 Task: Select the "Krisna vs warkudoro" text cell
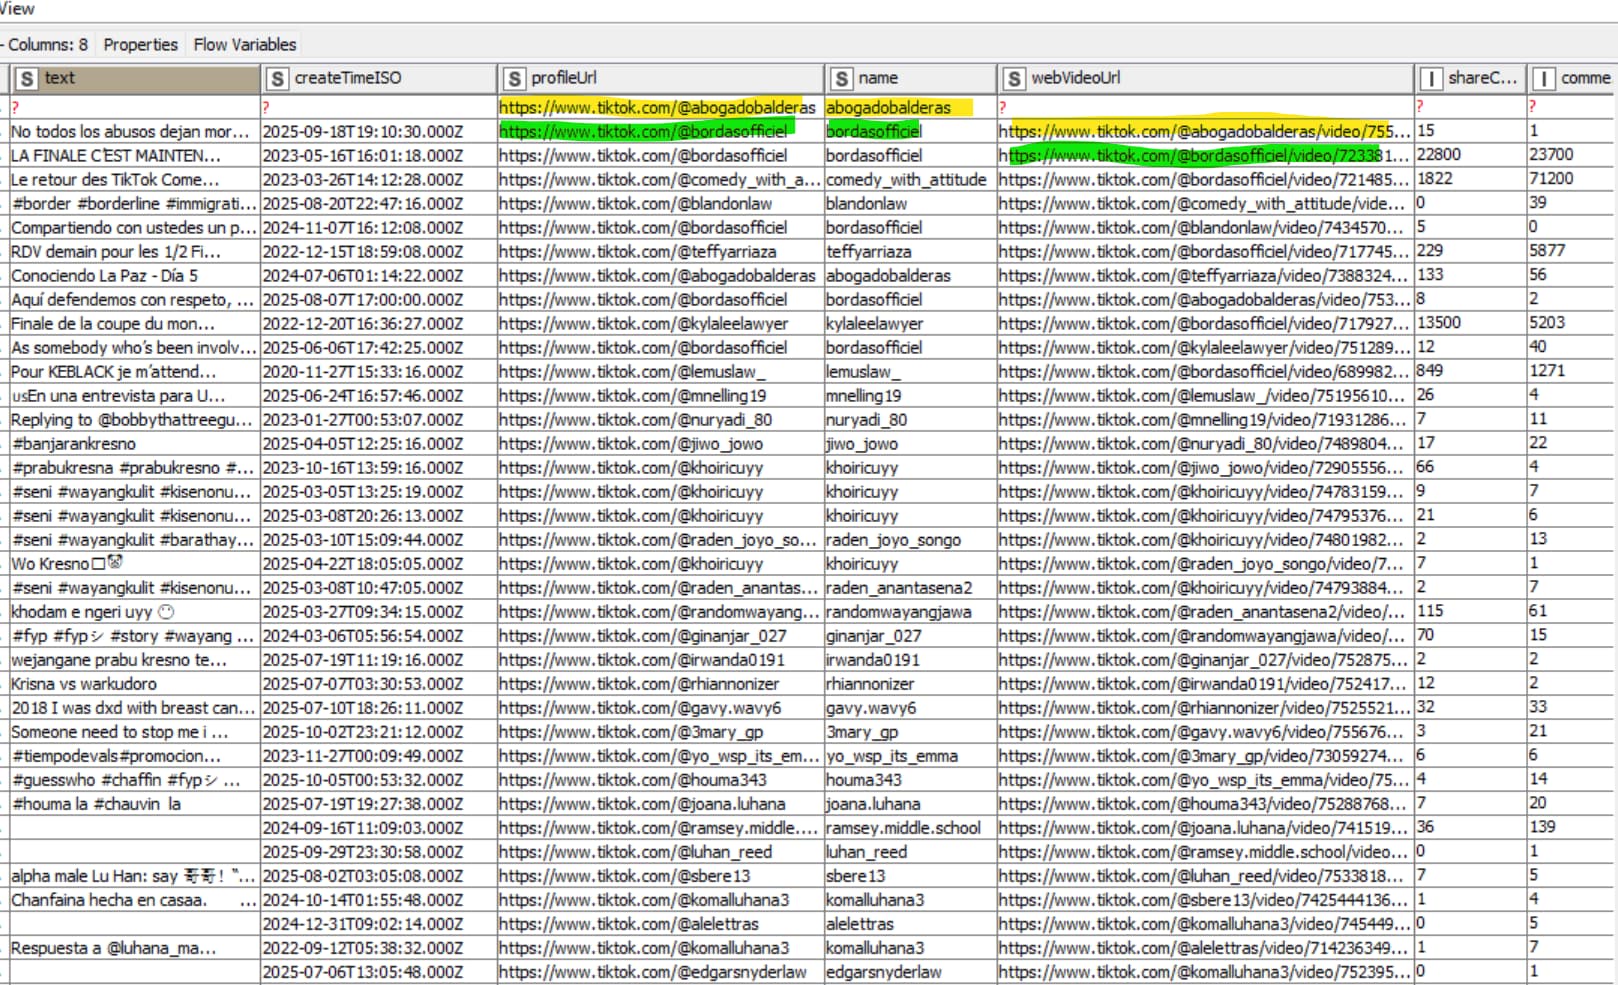tap(84, 684)
